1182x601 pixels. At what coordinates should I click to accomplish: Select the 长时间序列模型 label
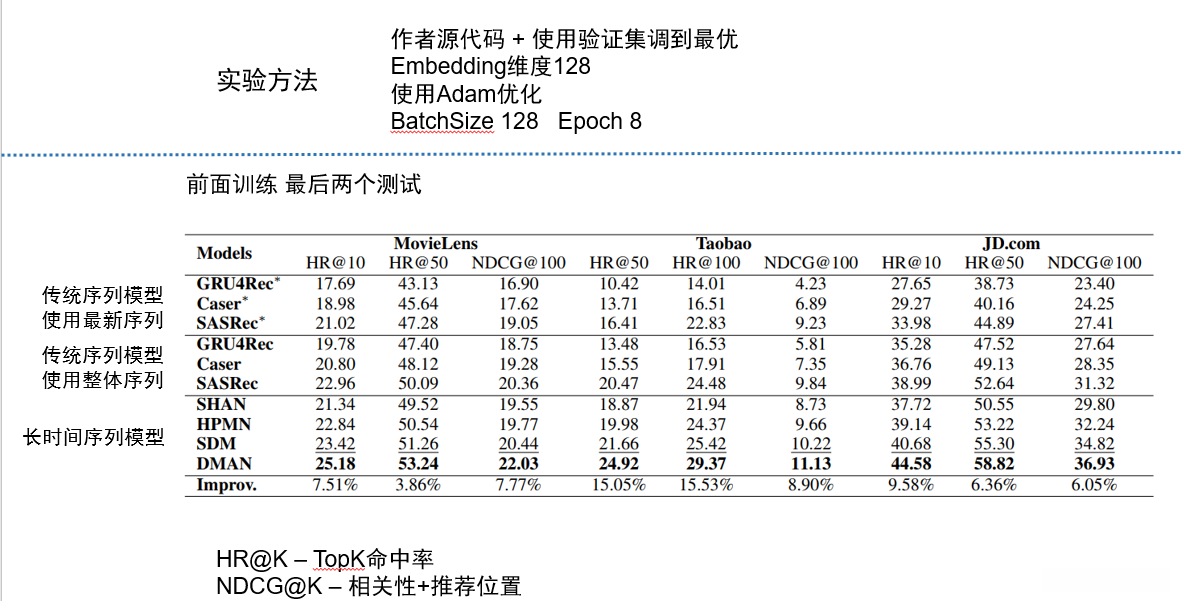click(94, 437)
